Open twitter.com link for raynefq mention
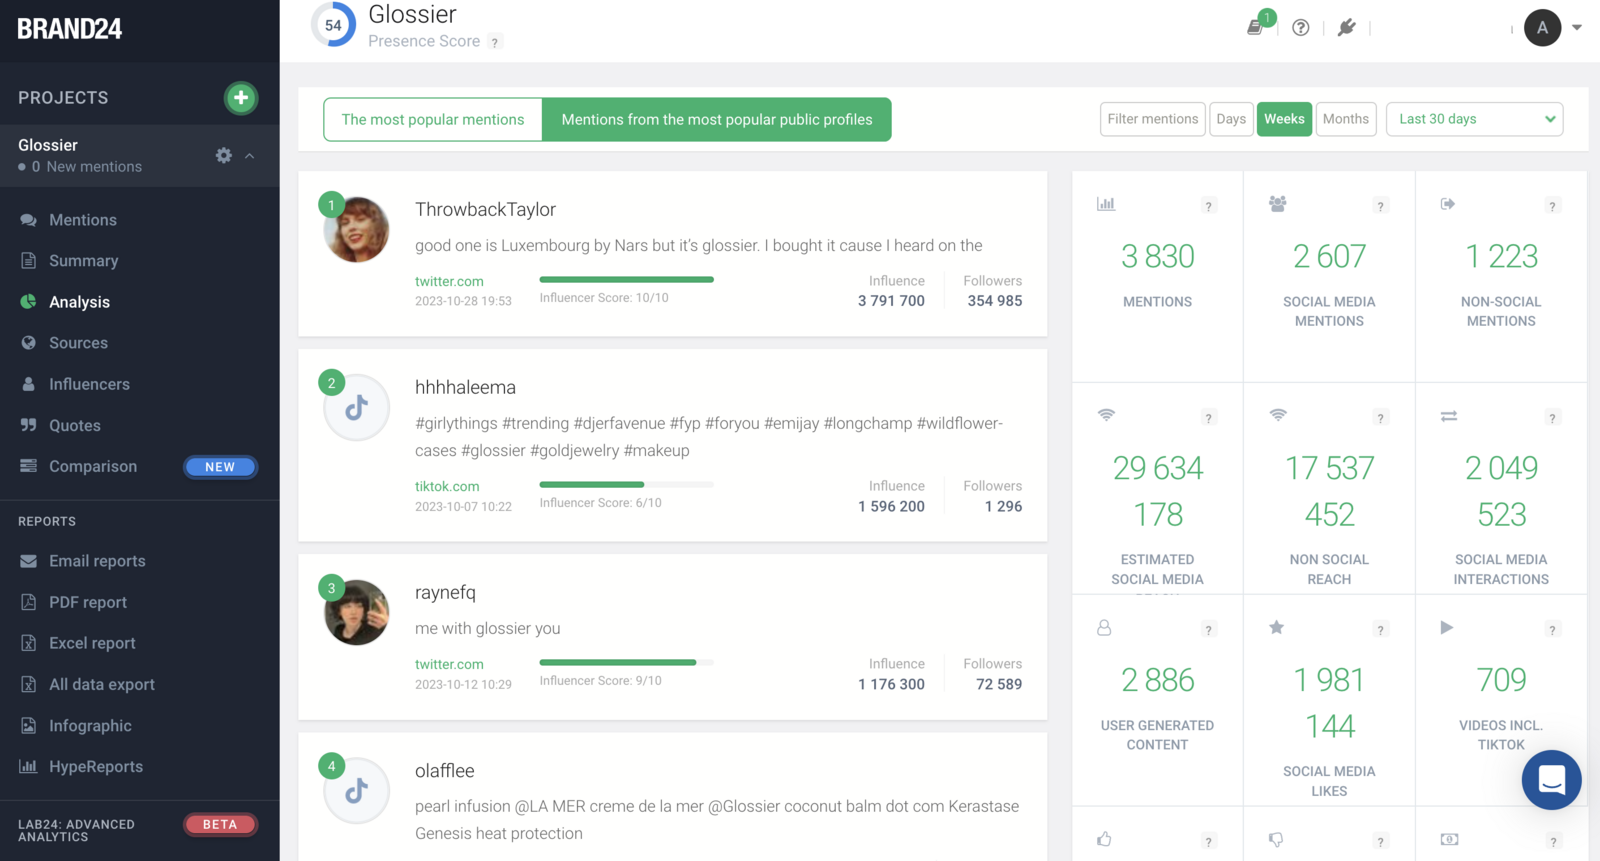This screenshot has width=1600, height=861. (449, 665)
